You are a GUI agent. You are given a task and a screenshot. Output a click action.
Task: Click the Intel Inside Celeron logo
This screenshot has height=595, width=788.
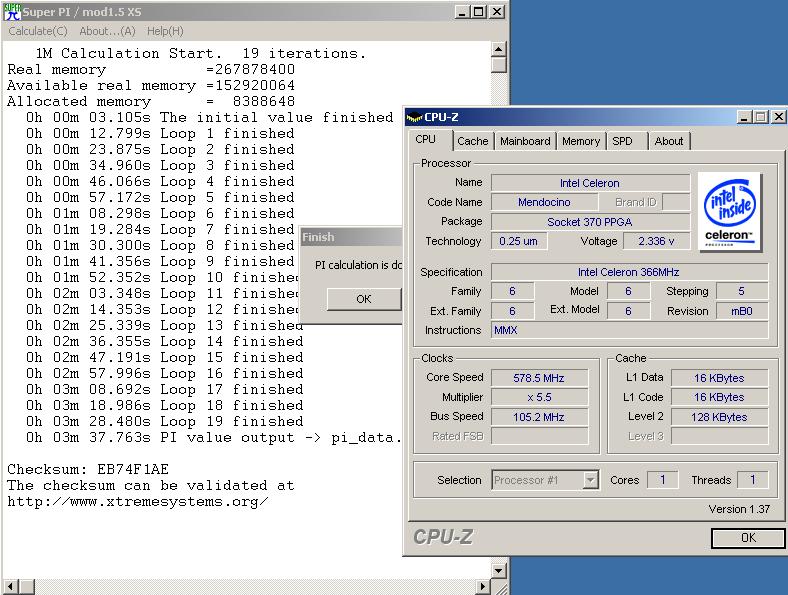tap(730, 212)
